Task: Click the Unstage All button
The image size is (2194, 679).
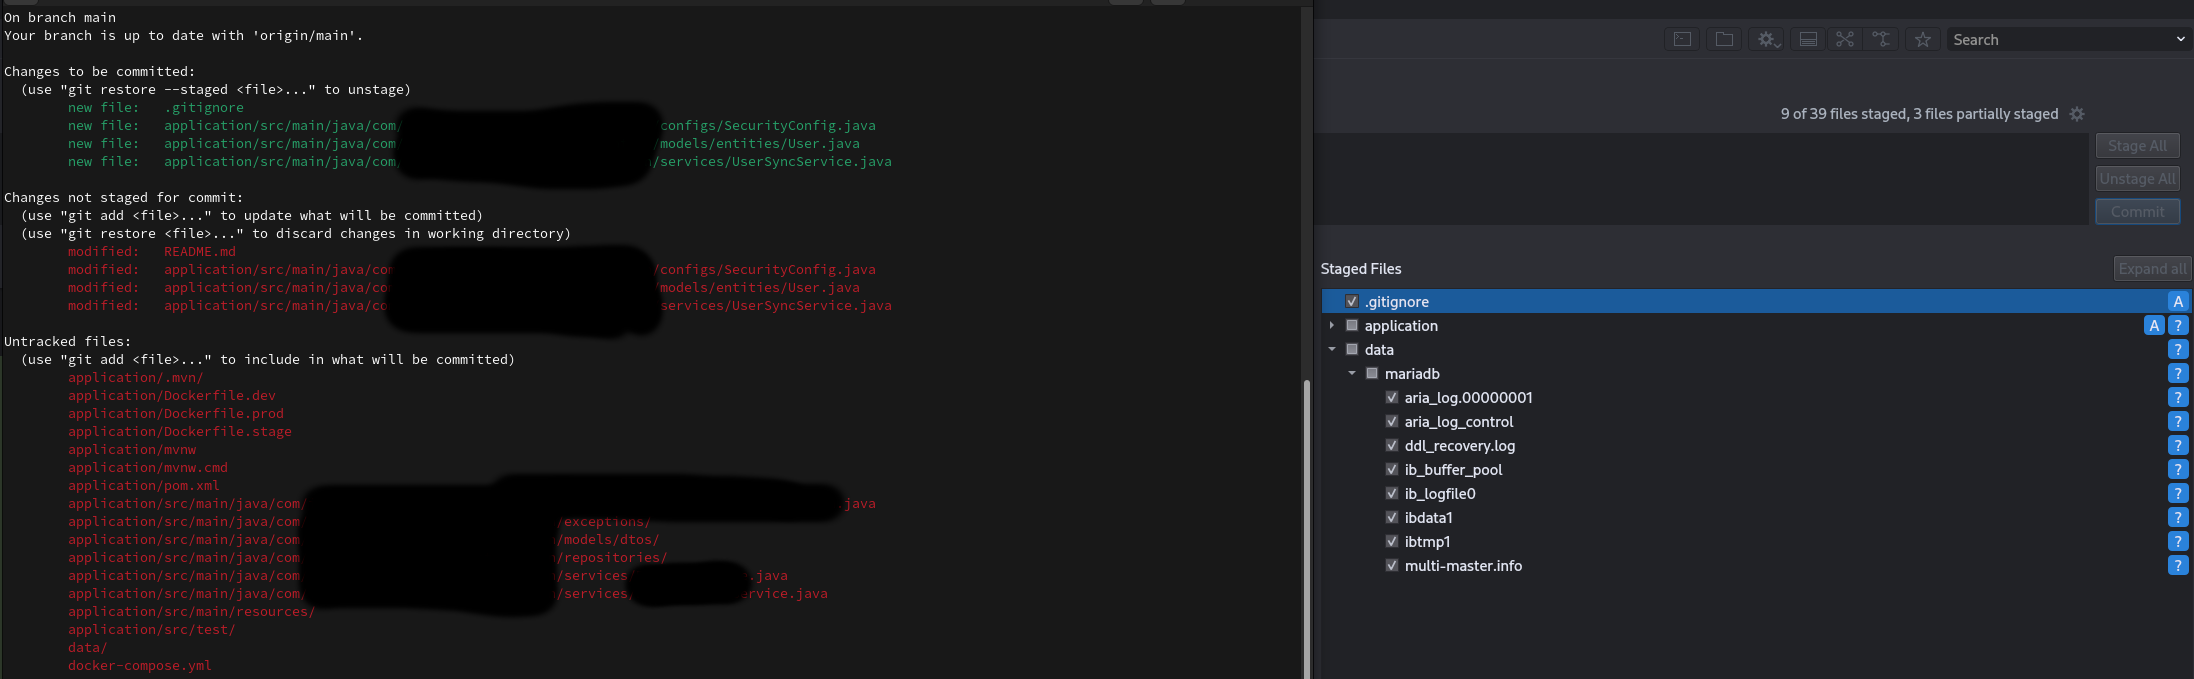Action: click(2137, 178)
